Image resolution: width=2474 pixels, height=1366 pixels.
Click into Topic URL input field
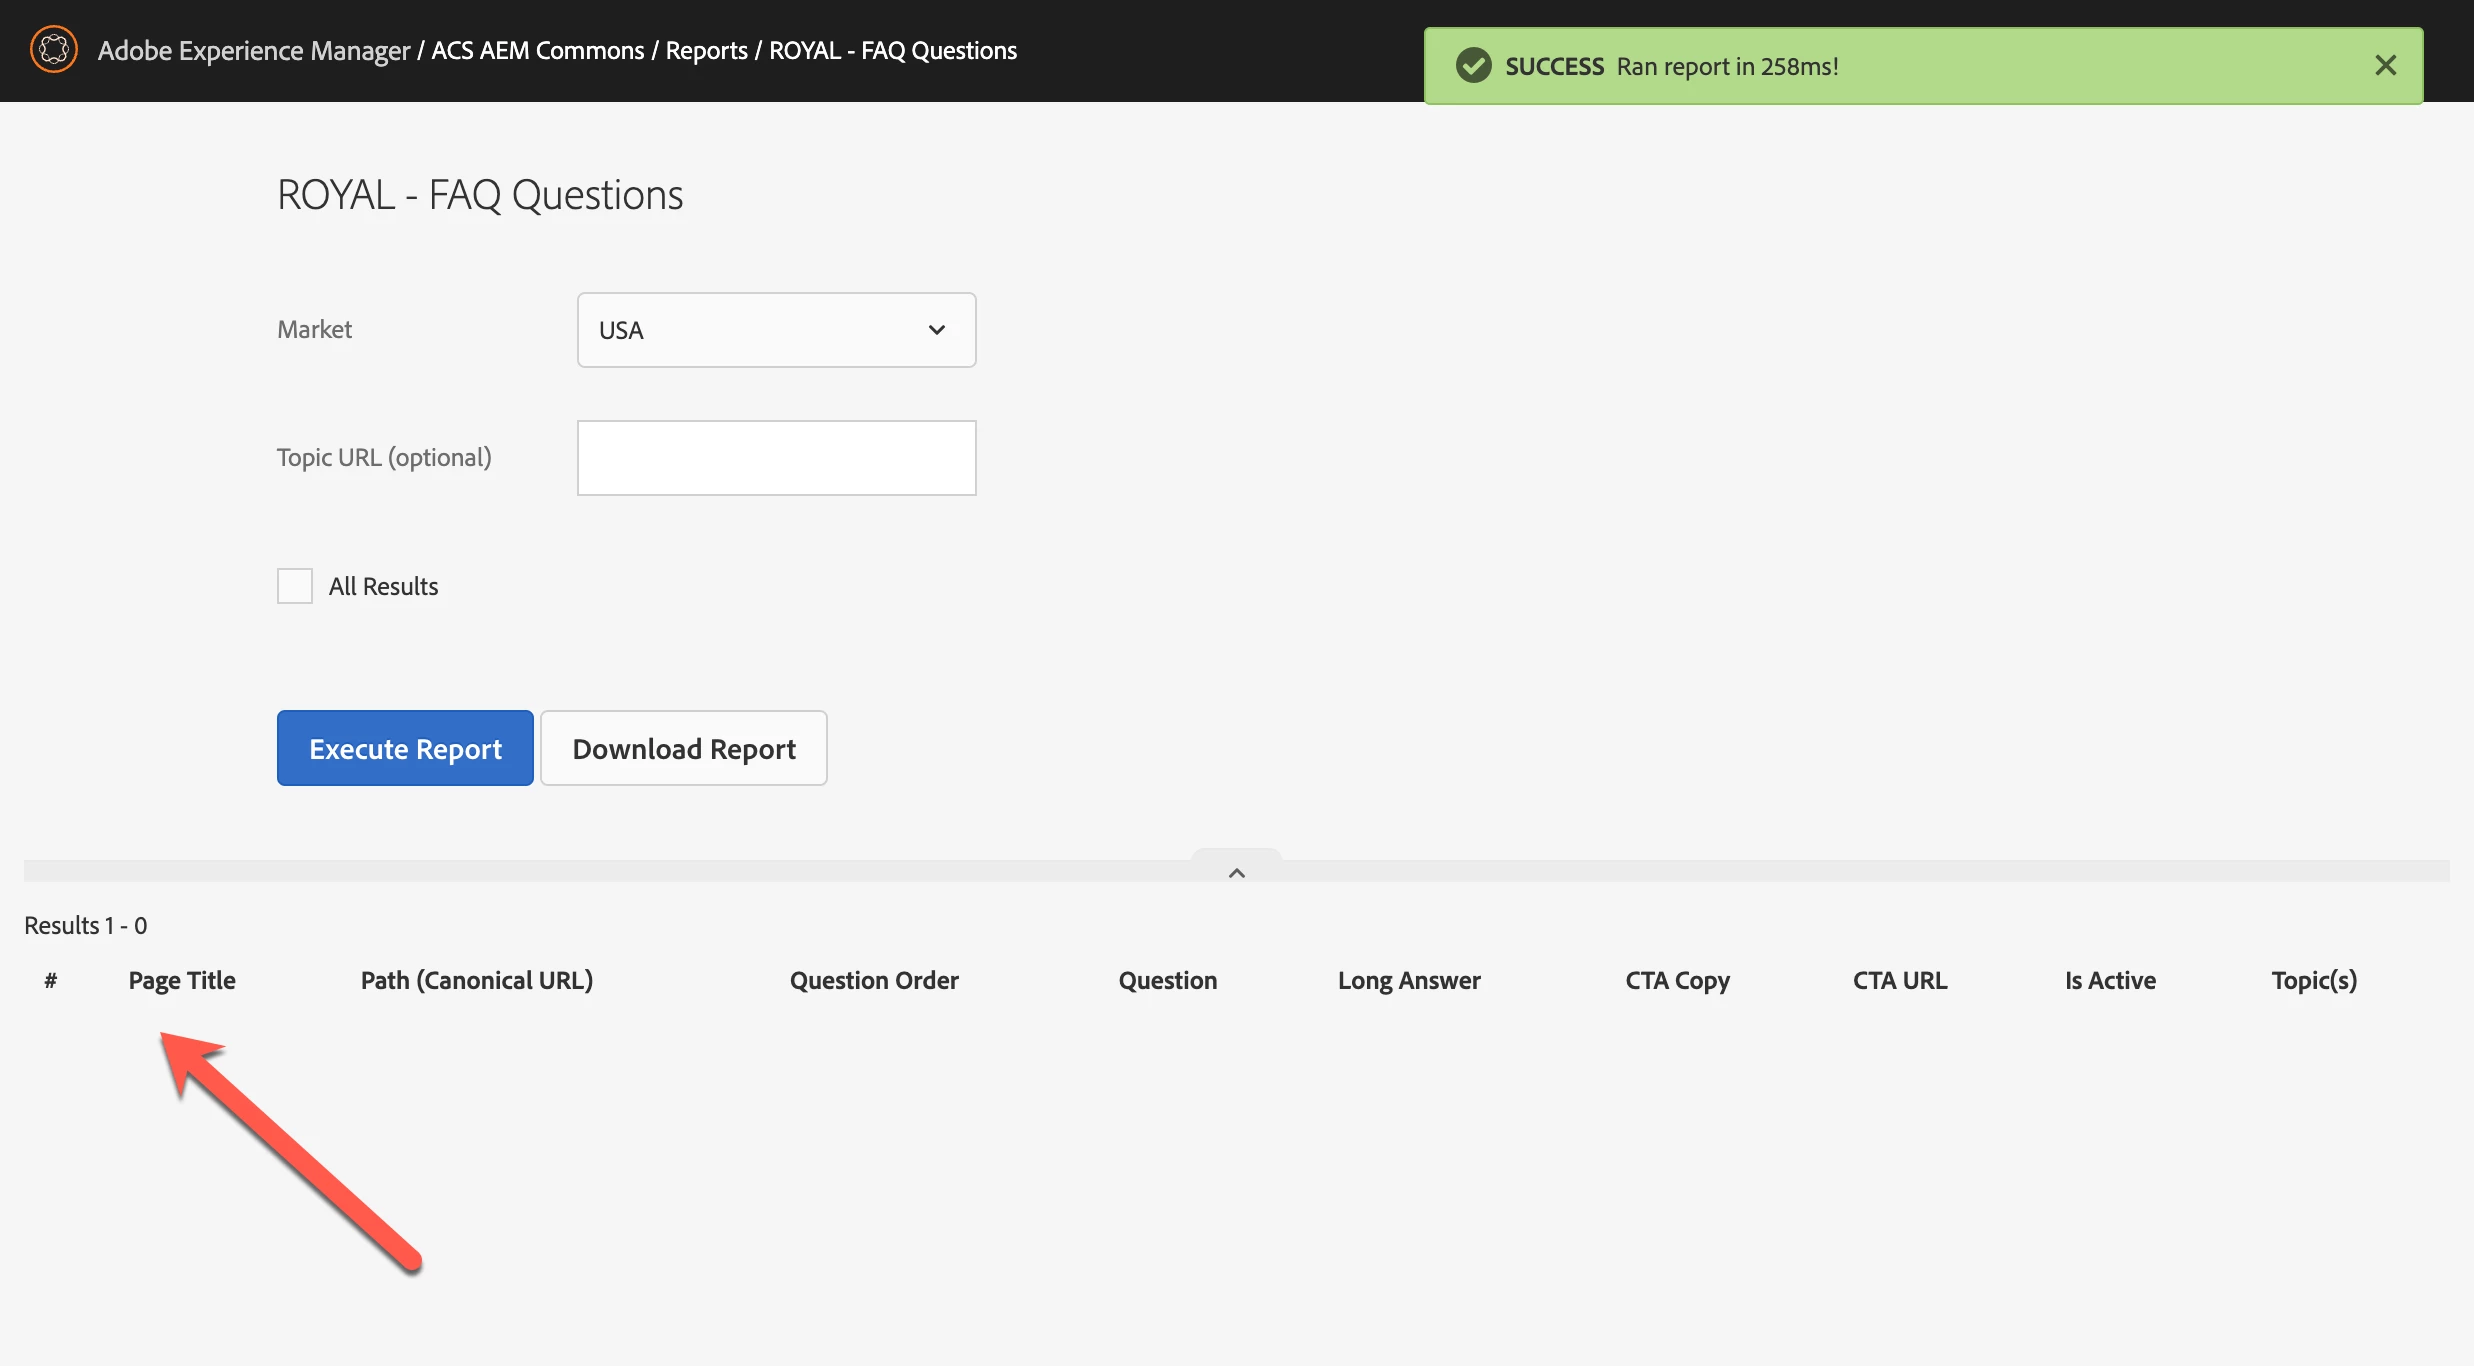click(x=776, y=458)
